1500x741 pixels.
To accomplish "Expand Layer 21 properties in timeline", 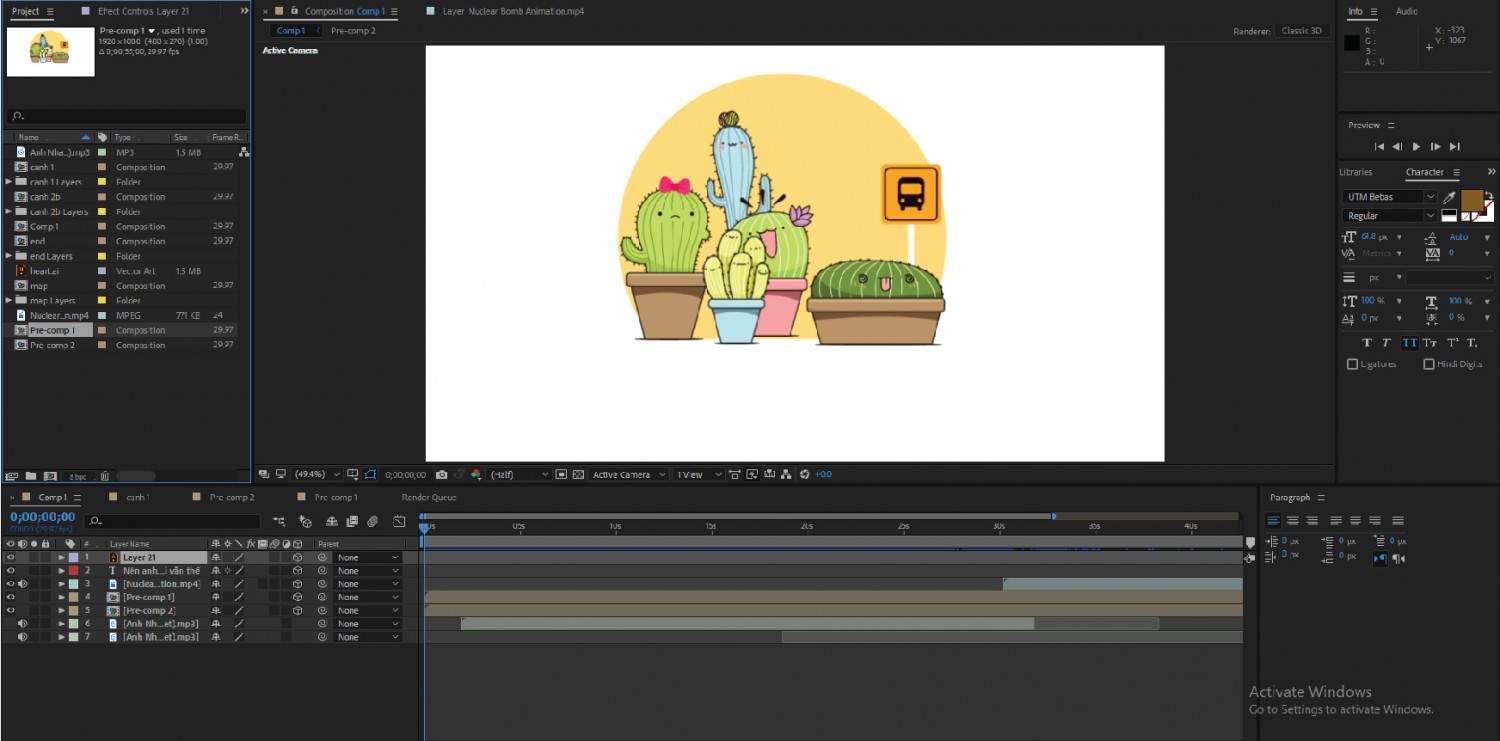I will (61, 557).
